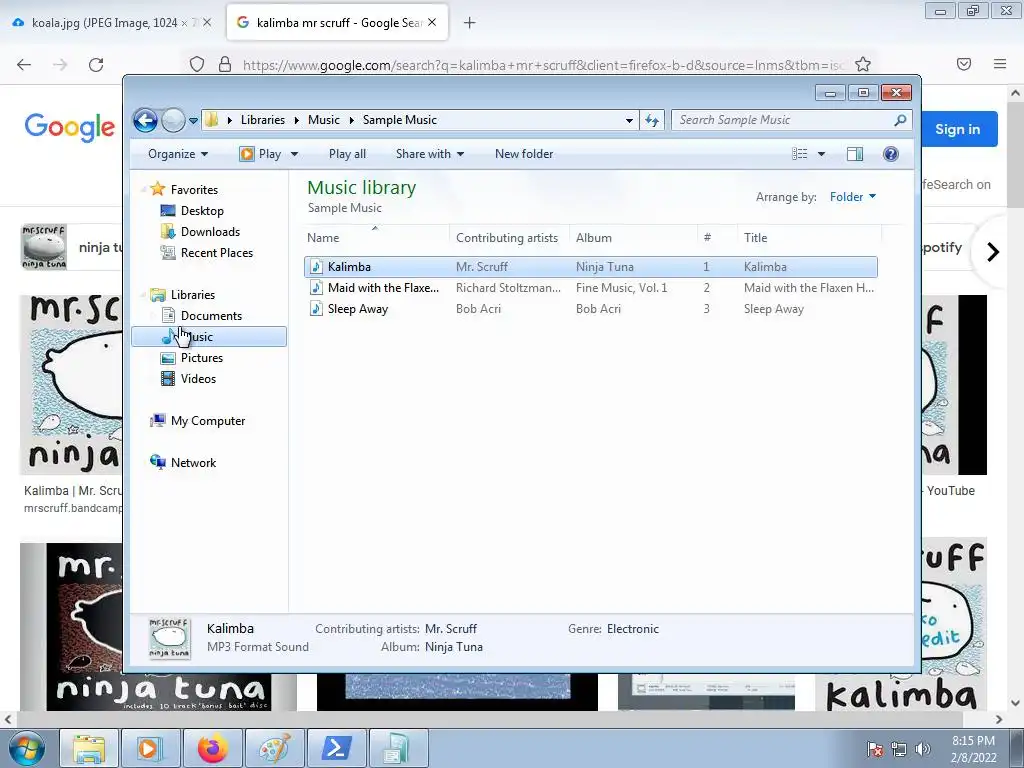Select Libraries in navigation pane
1024x768 pixels.
point(193,295)
